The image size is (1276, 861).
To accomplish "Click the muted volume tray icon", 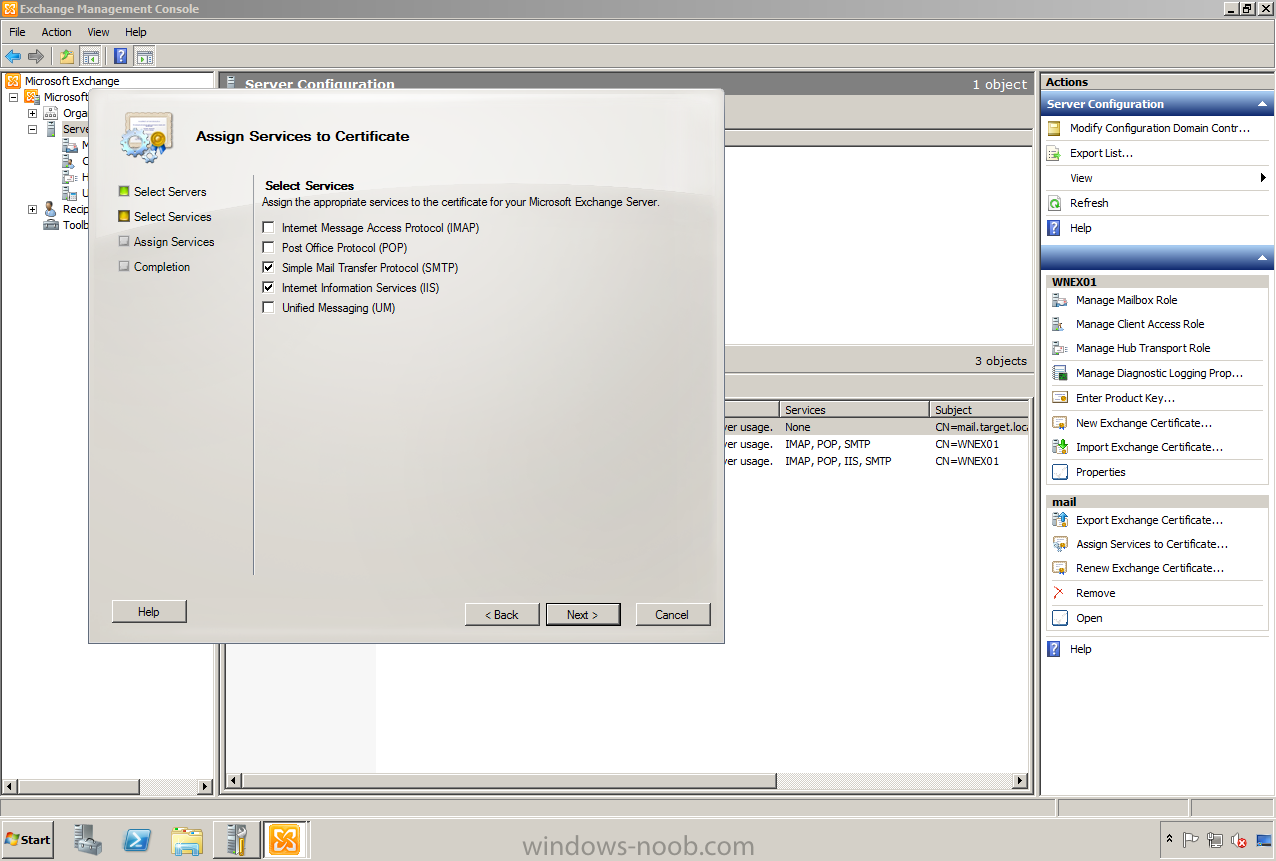I will tap(1238, 840).
